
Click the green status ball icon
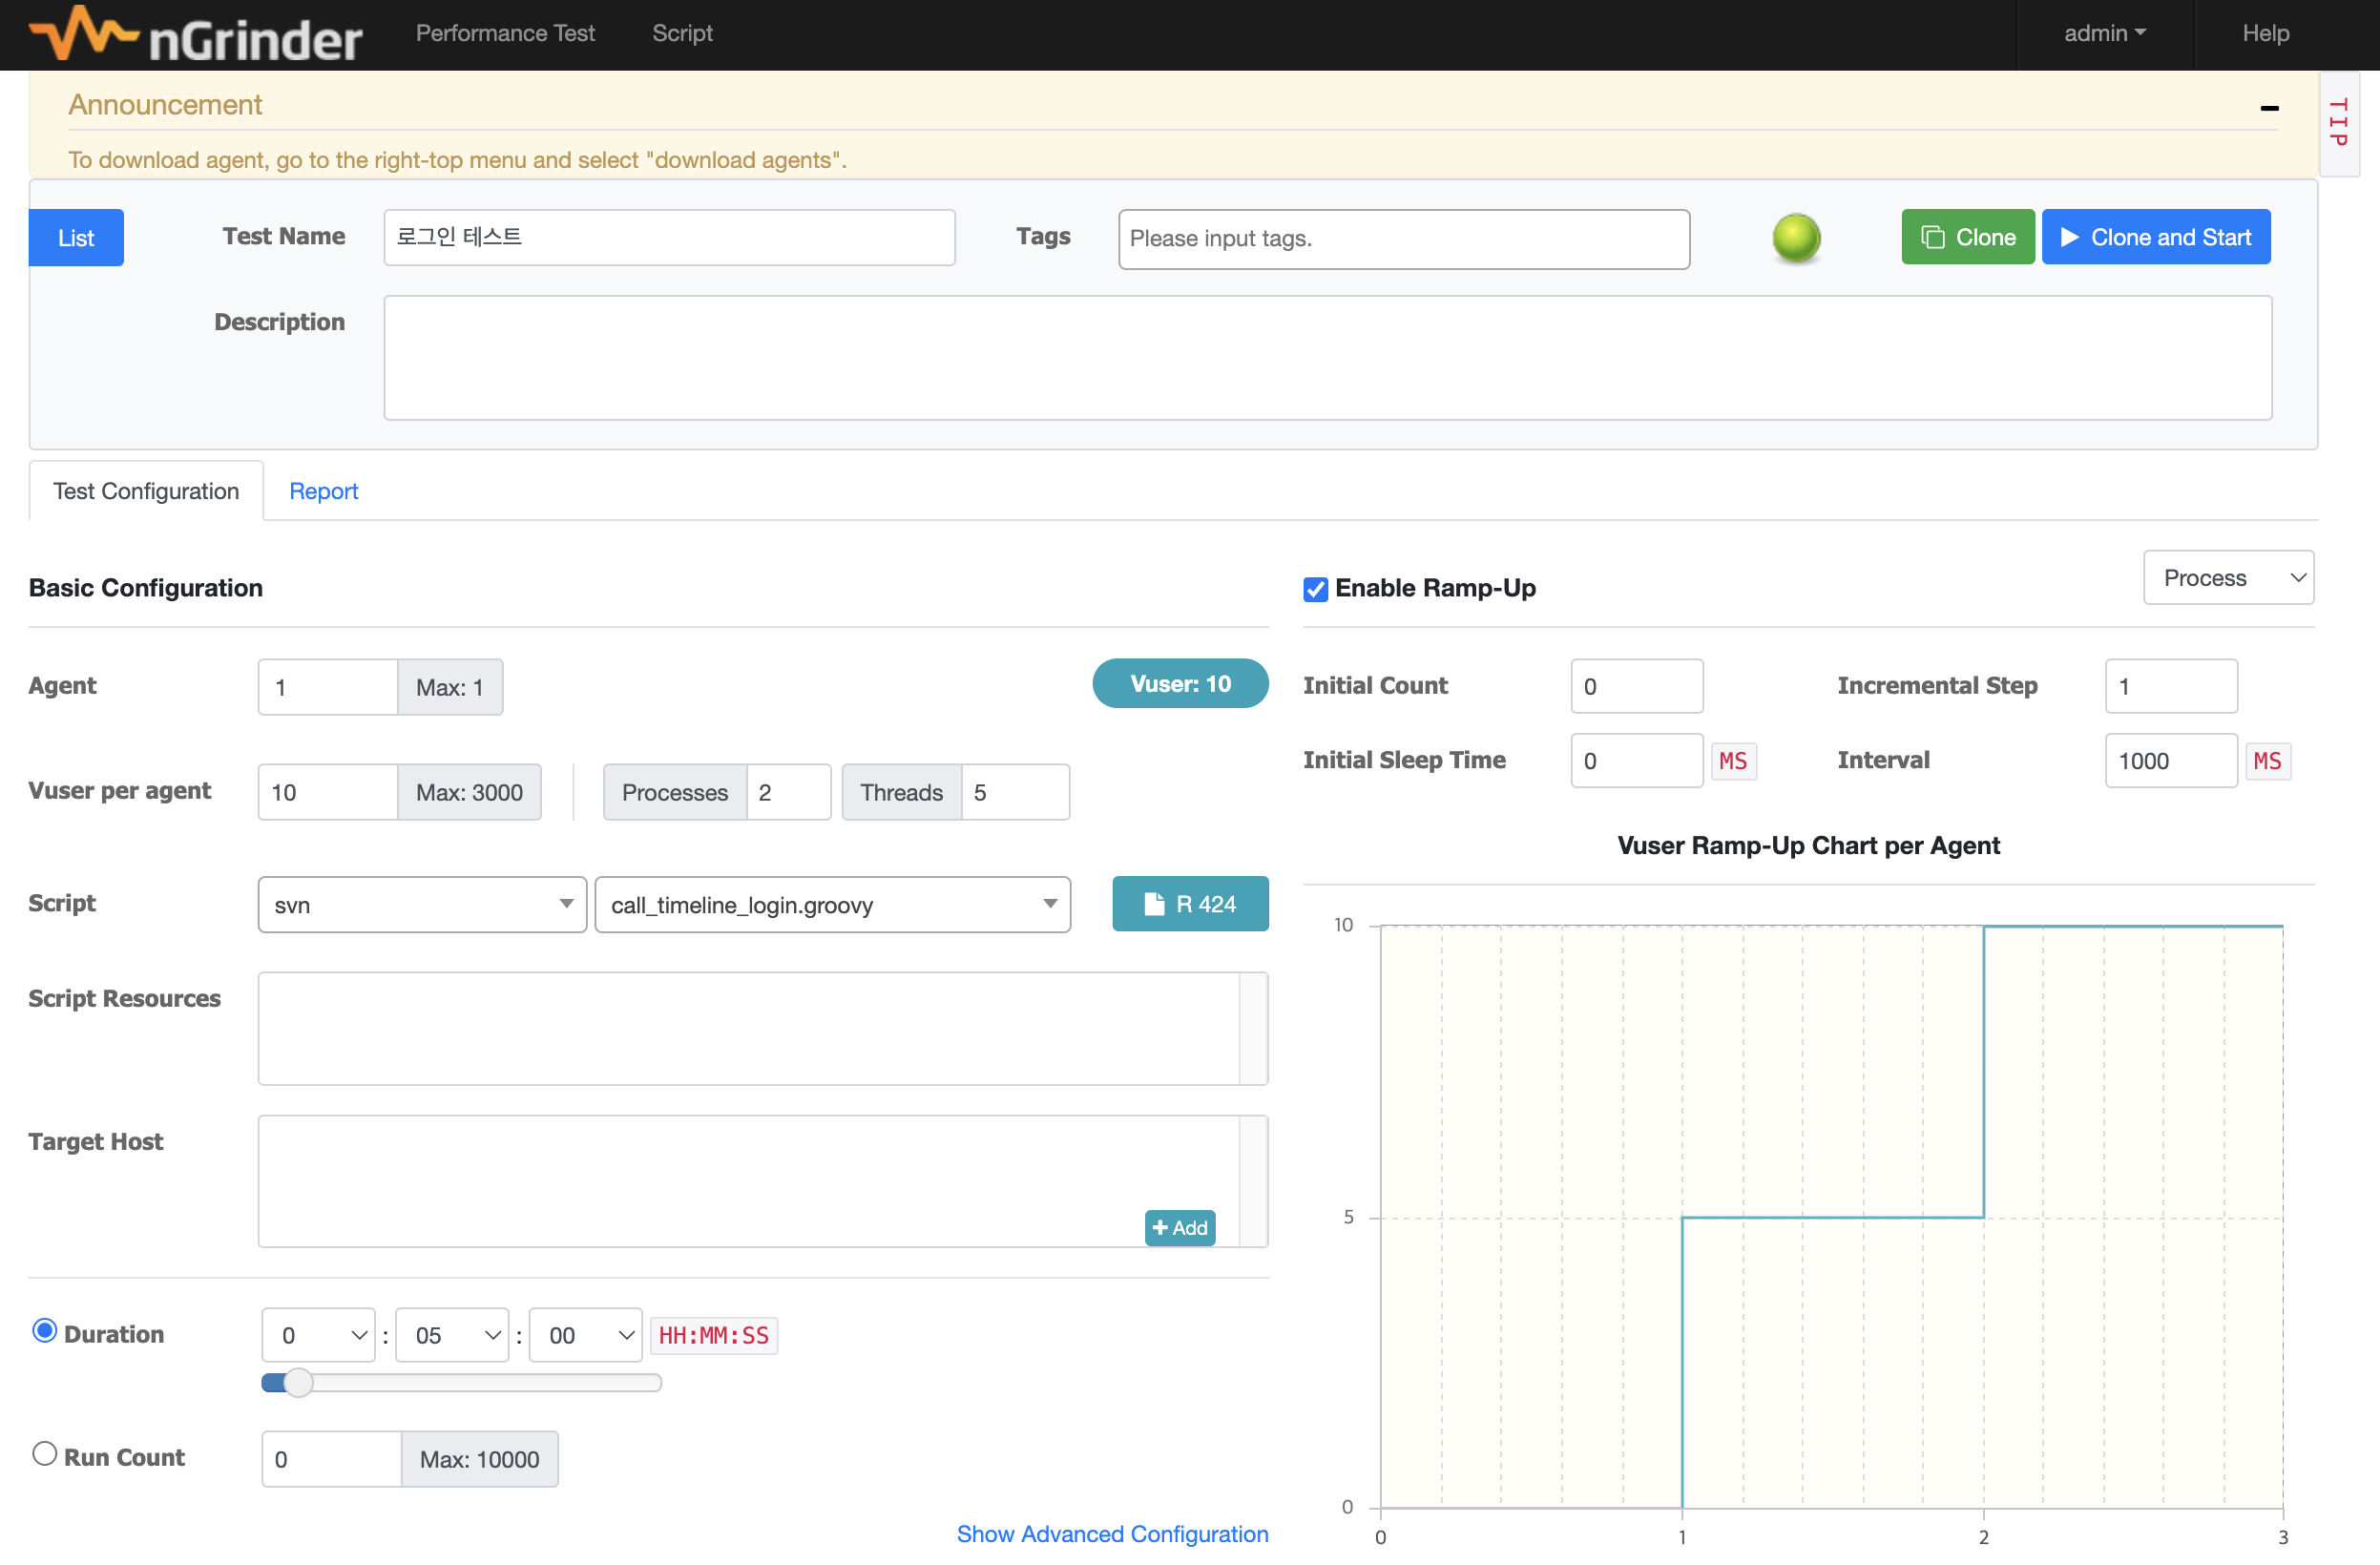(1795, 238)
